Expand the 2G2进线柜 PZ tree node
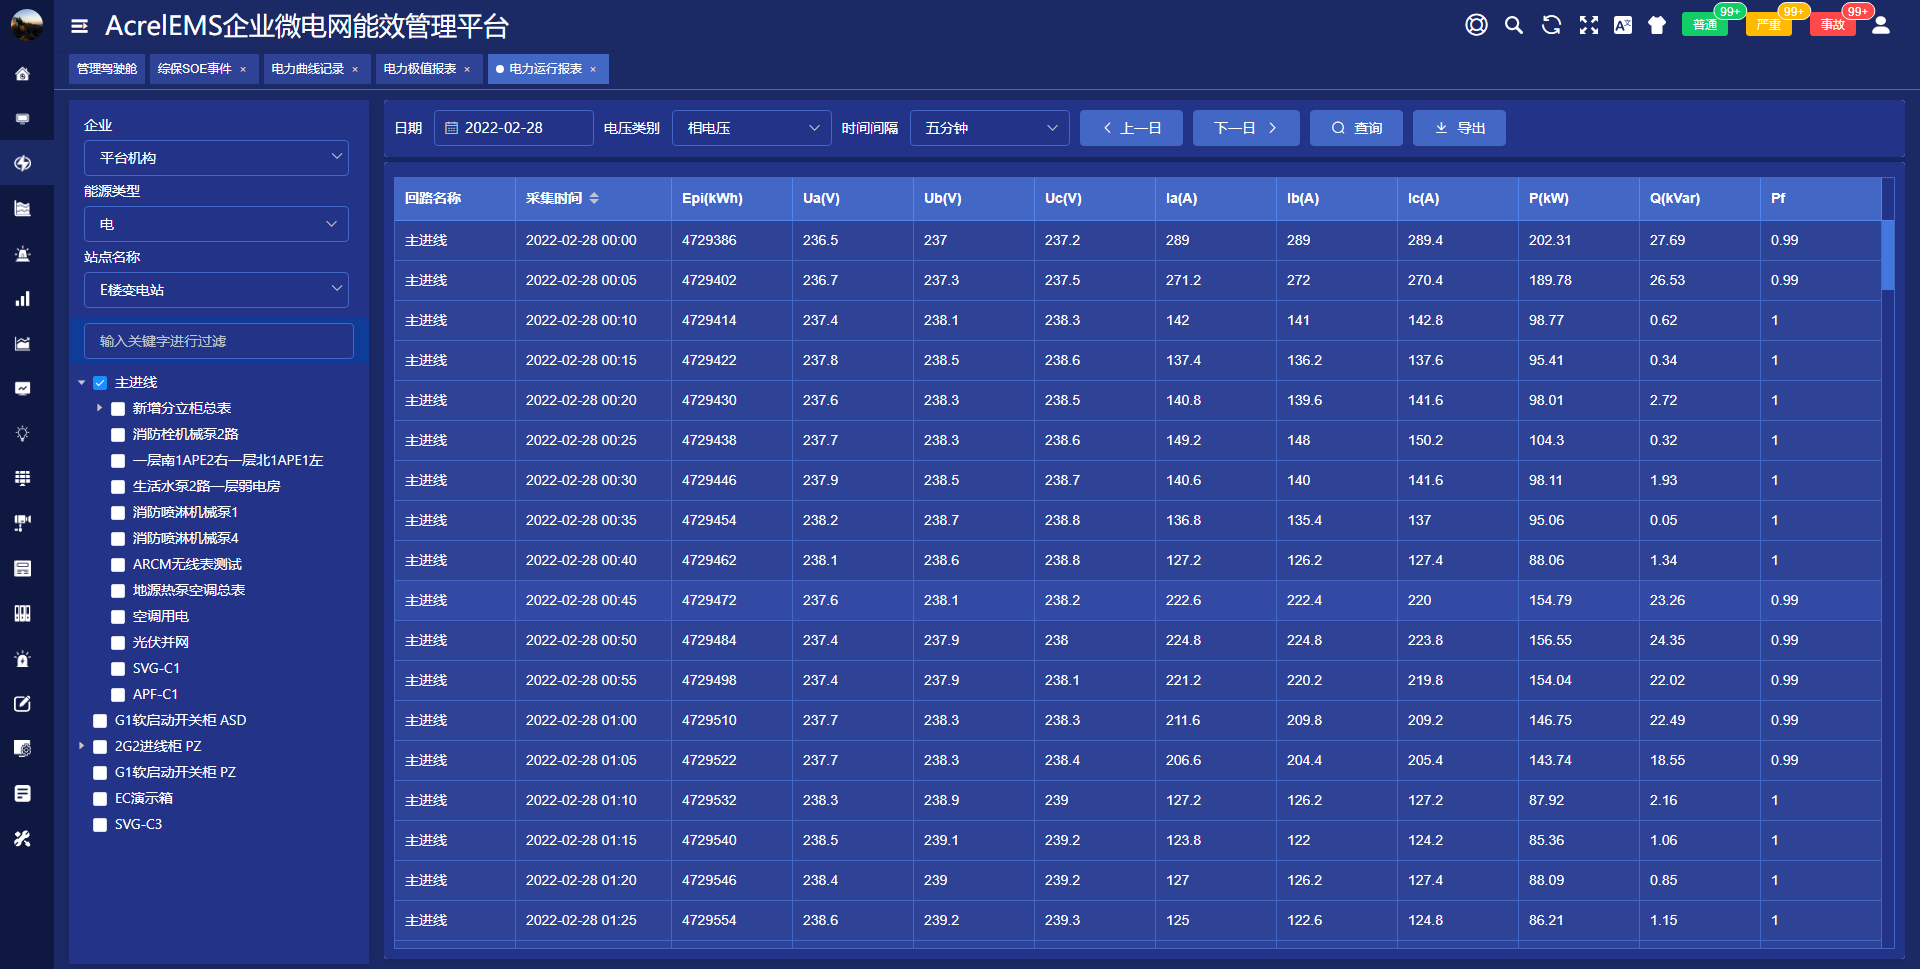The image size is (1920, 969). pos(82,746)
